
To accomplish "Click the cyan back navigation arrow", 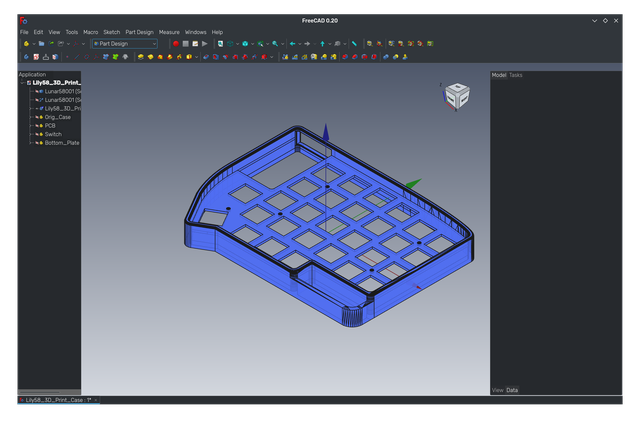I will click(292, 44).
